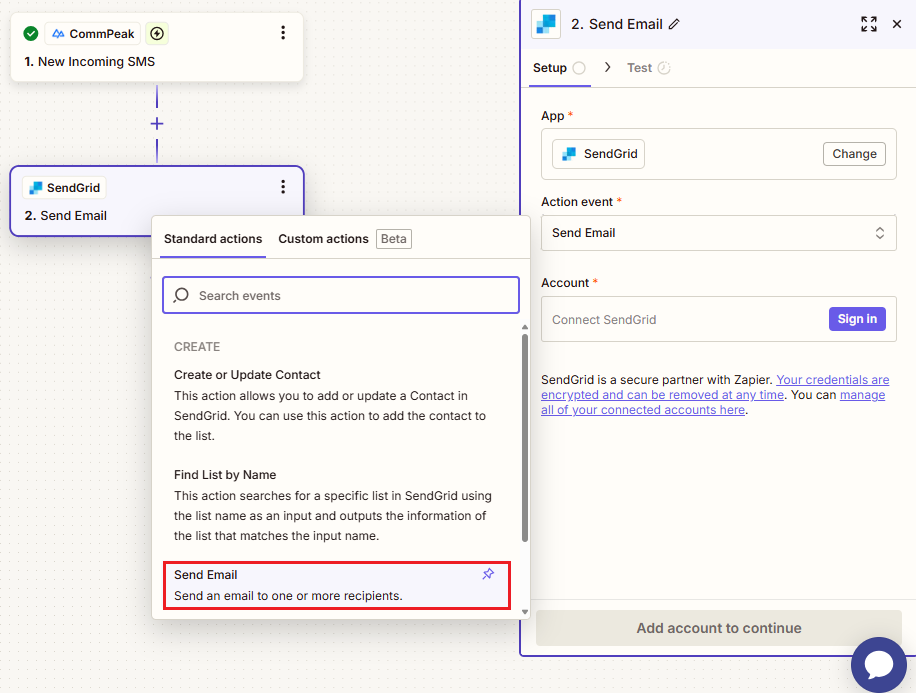916x693 pixels.
Task: Click the scrollbar up arrow
Action: tap(525, 327)
